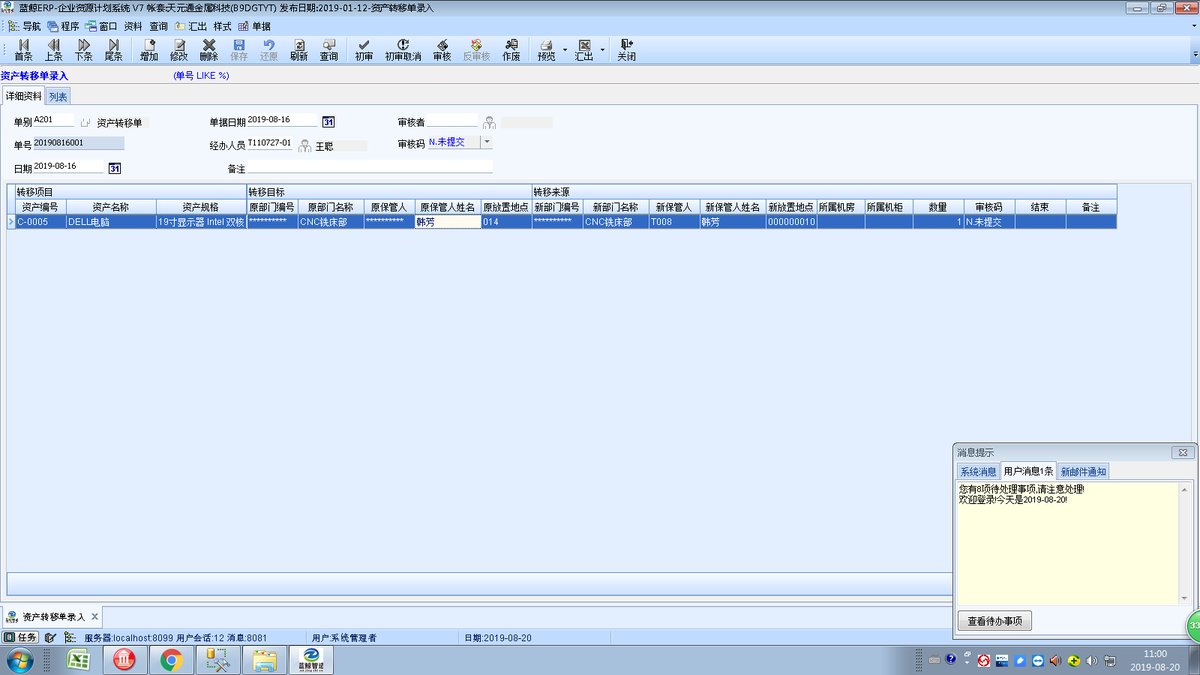Open lookup icon beside 经办人员 field
This screenshot has height=675, width=1200.
[x=304, y=145]
